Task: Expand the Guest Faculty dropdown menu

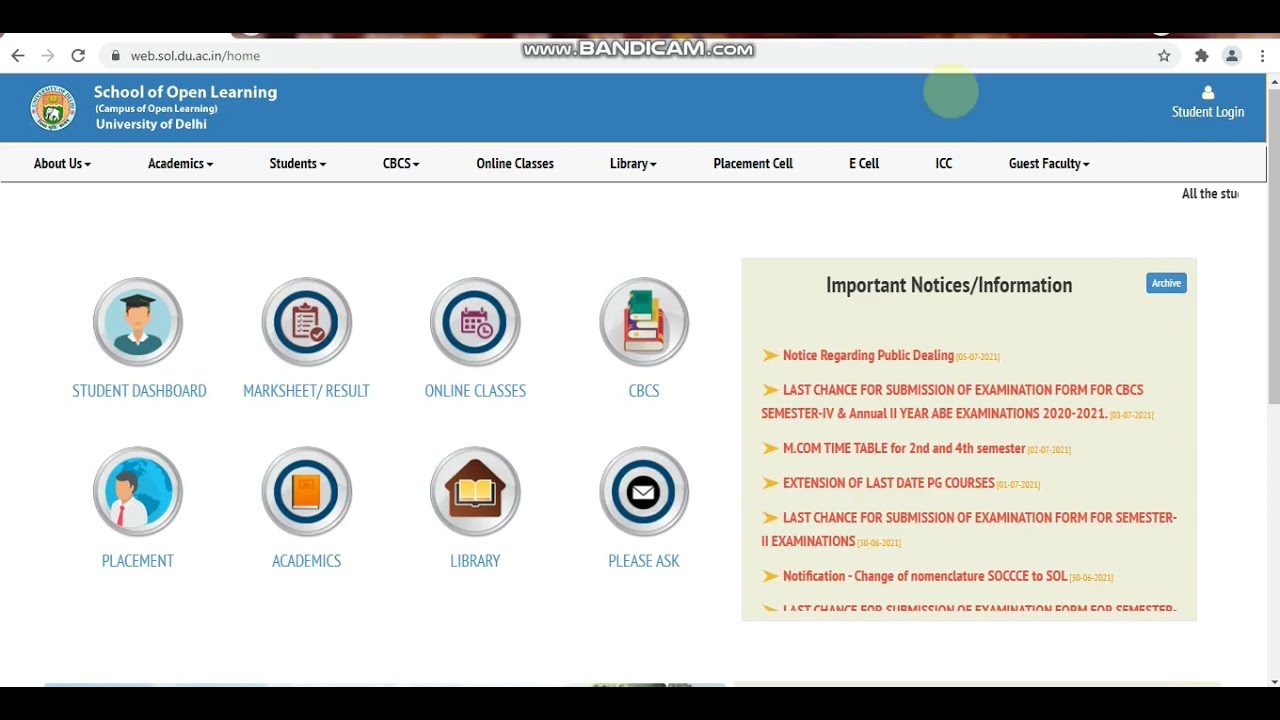Action: 1049,163
